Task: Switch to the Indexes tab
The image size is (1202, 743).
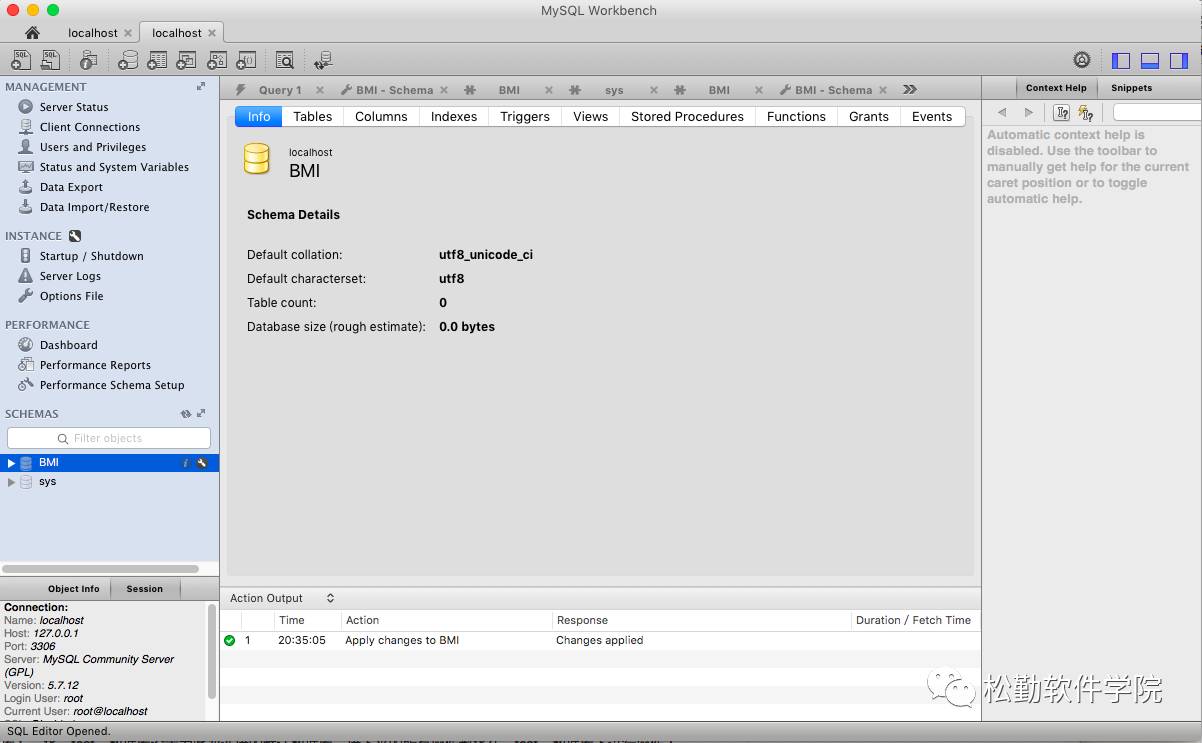Action: pyautogui.click(x=454, y=116)
